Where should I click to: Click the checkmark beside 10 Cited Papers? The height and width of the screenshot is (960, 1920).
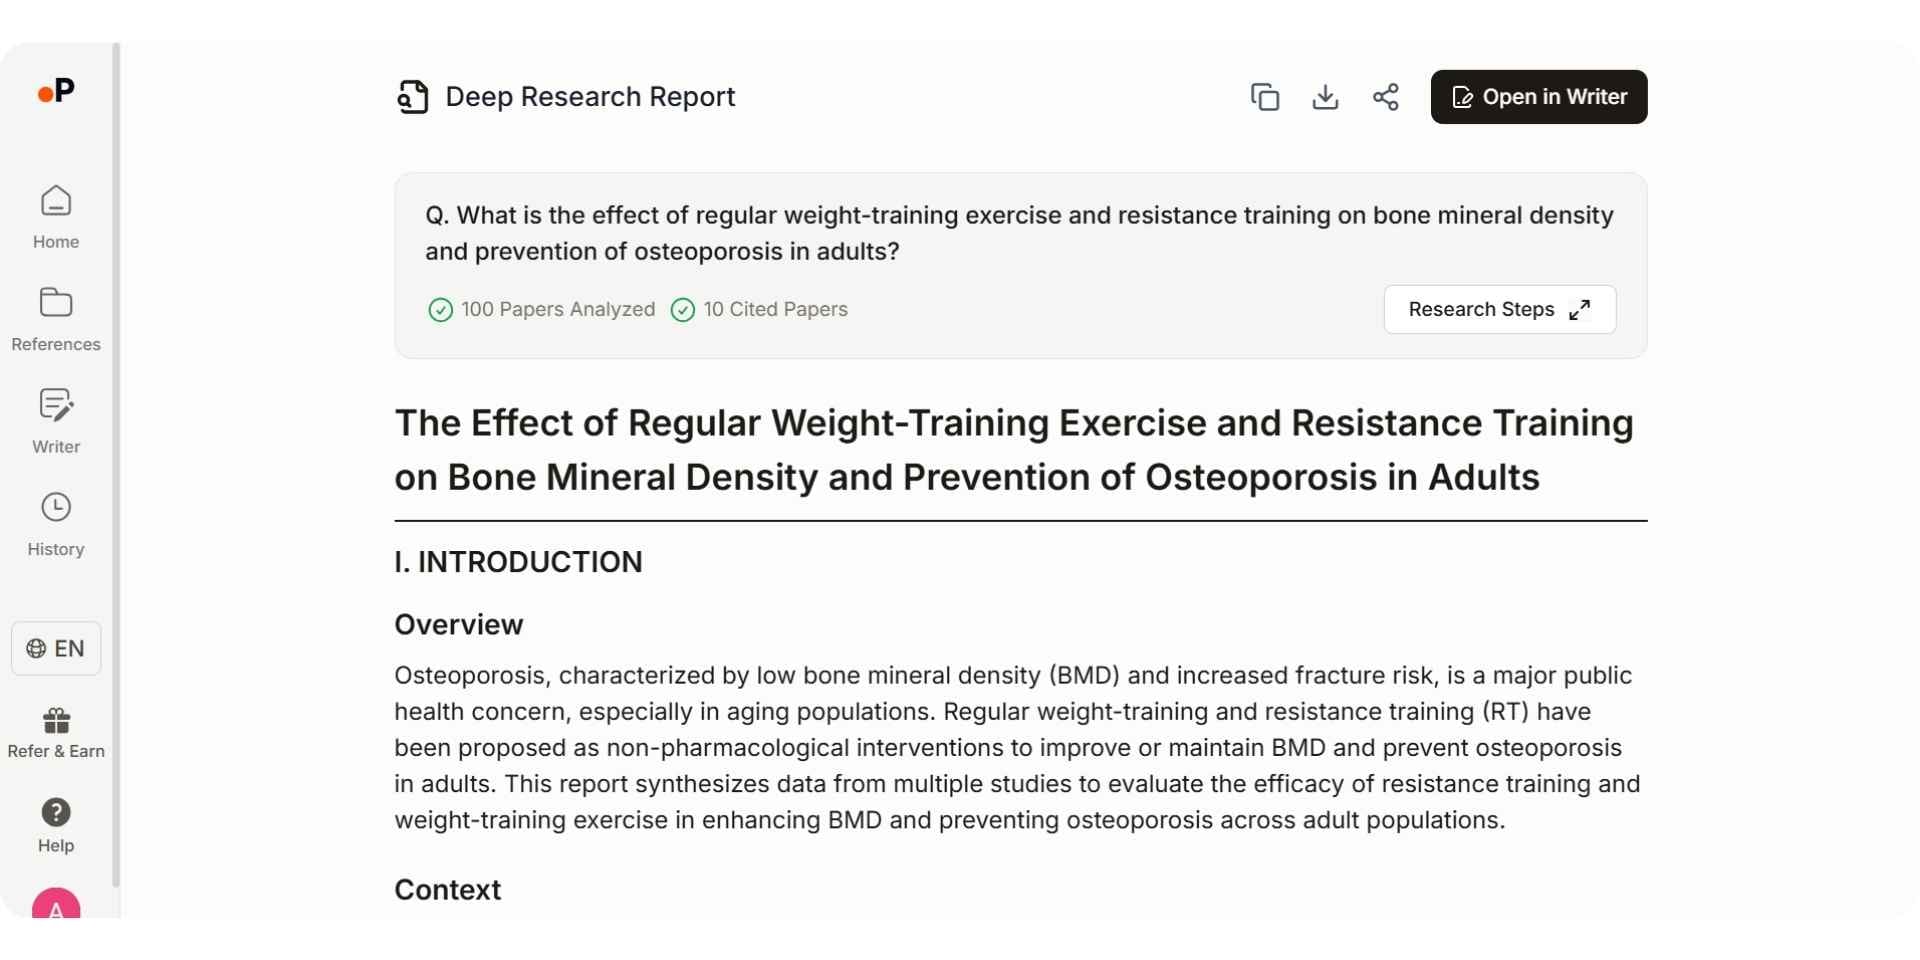683,310
